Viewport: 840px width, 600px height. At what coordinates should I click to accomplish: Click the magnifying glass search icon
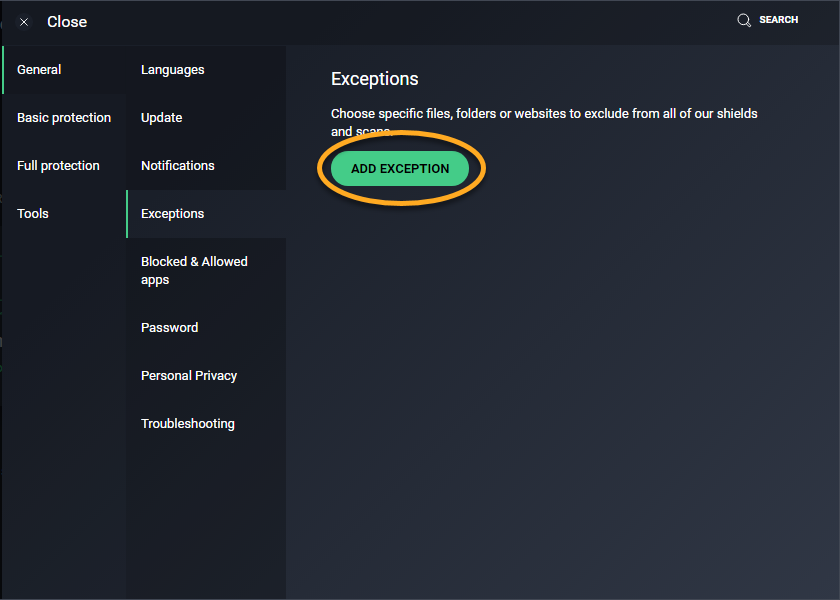click(x=744, y=20)
